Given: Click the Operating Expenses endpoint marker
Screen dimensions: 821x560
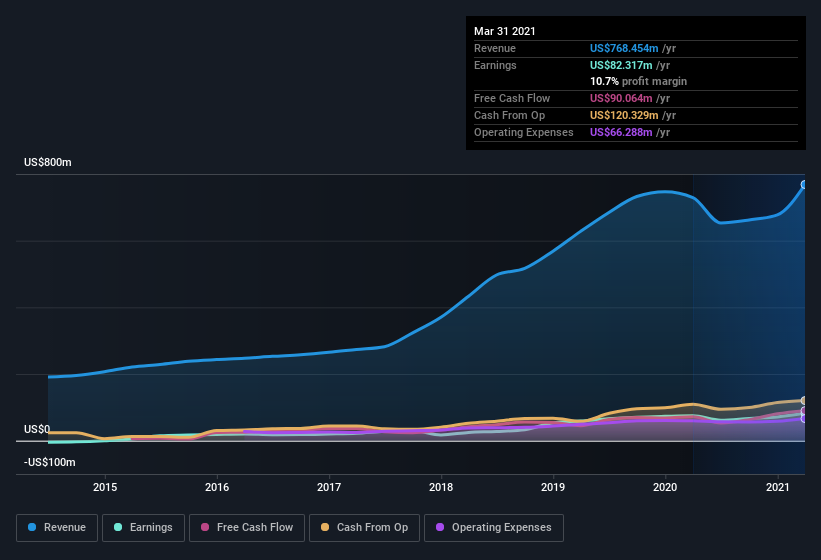Looking at the screenshot, I should (x=804, y=419).
